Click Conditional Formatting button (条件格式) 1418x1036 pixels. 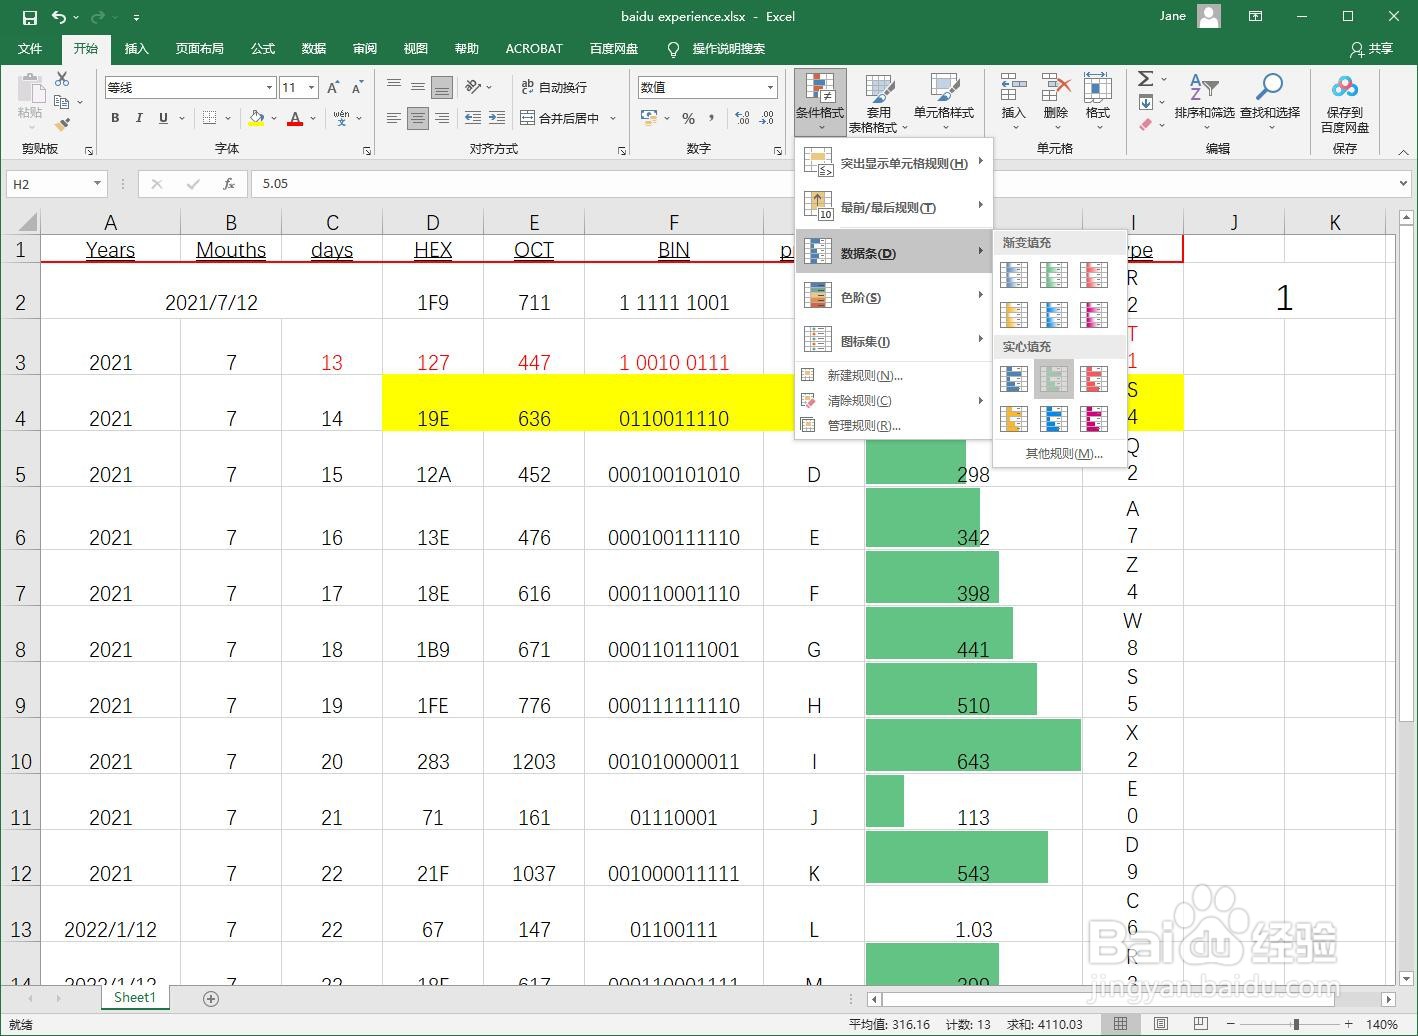(820, 102)
